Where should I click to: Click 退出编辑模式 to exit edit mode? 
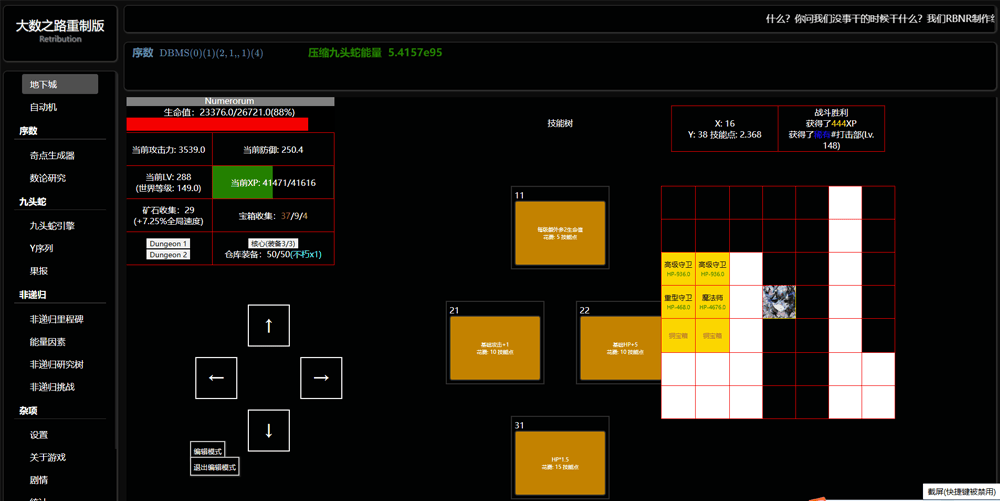(x=215, y=467)
